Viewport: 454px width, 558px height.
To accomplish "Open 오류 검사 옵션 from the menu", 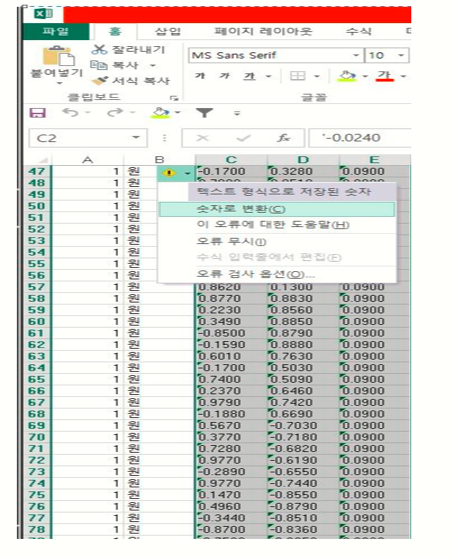I will pyautogui.click(x=255, y=274).
